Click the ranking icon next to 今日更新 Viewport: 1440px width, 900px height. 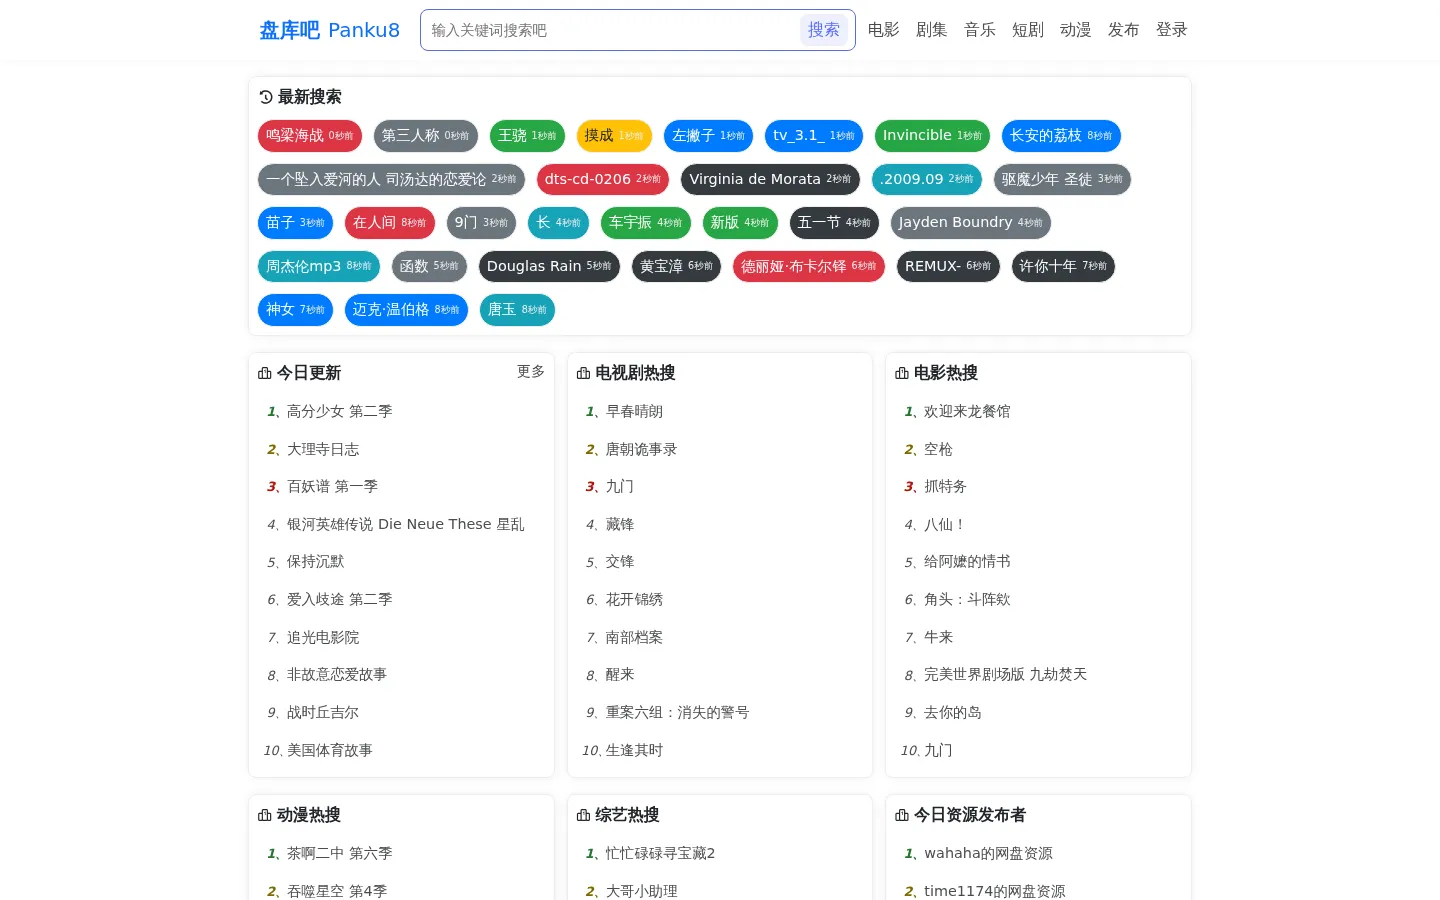(265, 373)
